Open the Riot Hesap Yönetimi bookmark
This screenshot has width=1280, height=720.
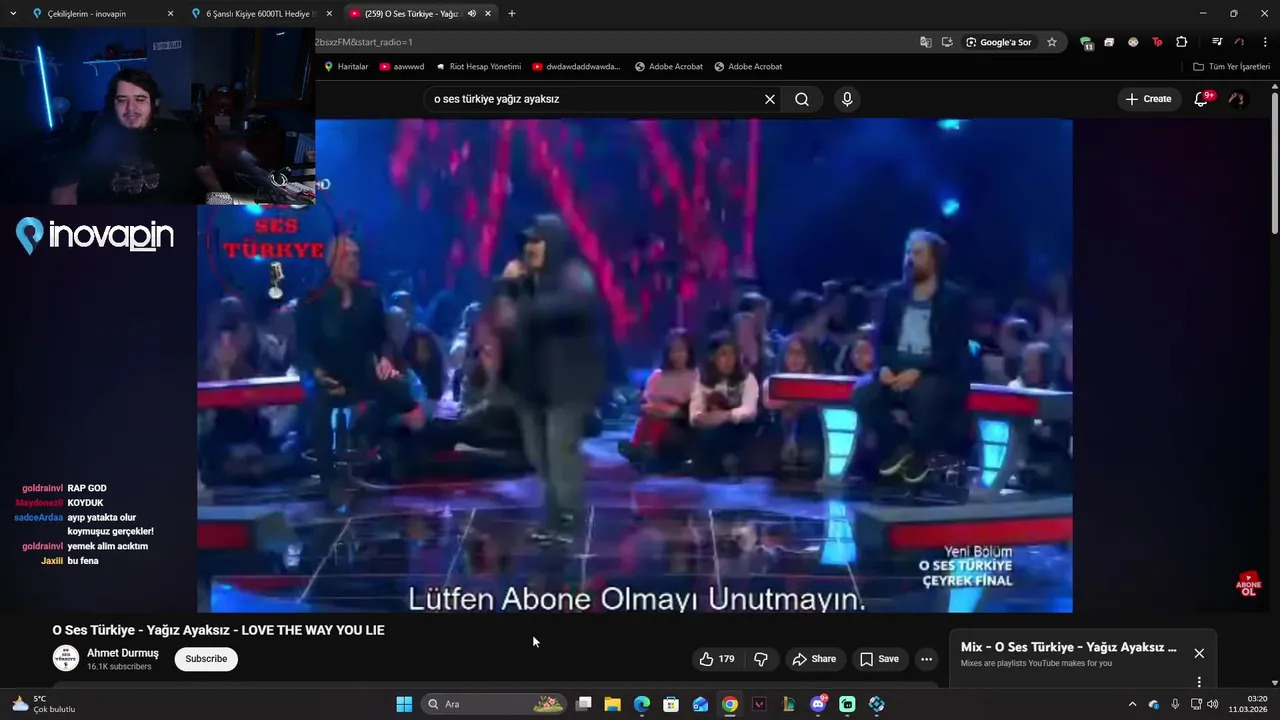coord(479,66)
